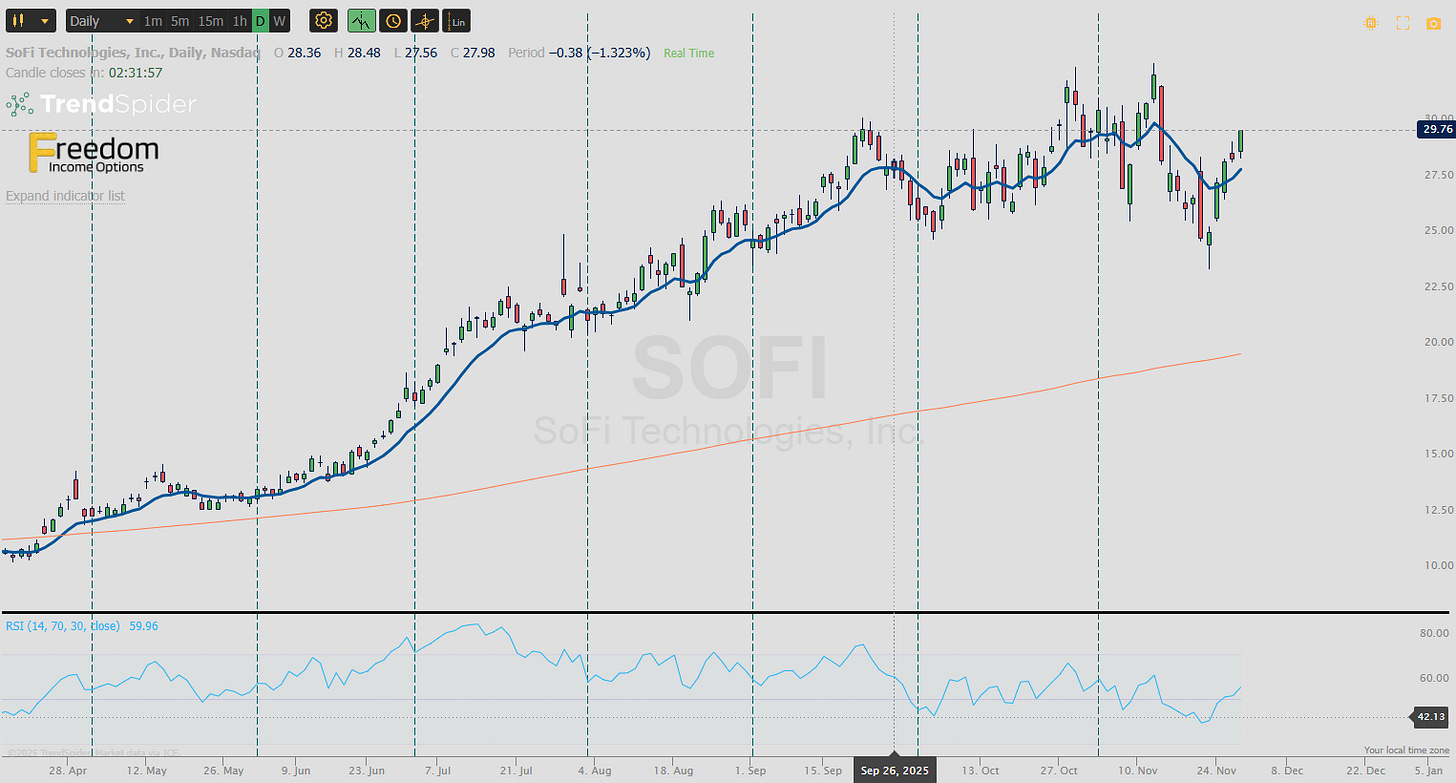Switch to the 15m timeframe

(x=210, y=21)
